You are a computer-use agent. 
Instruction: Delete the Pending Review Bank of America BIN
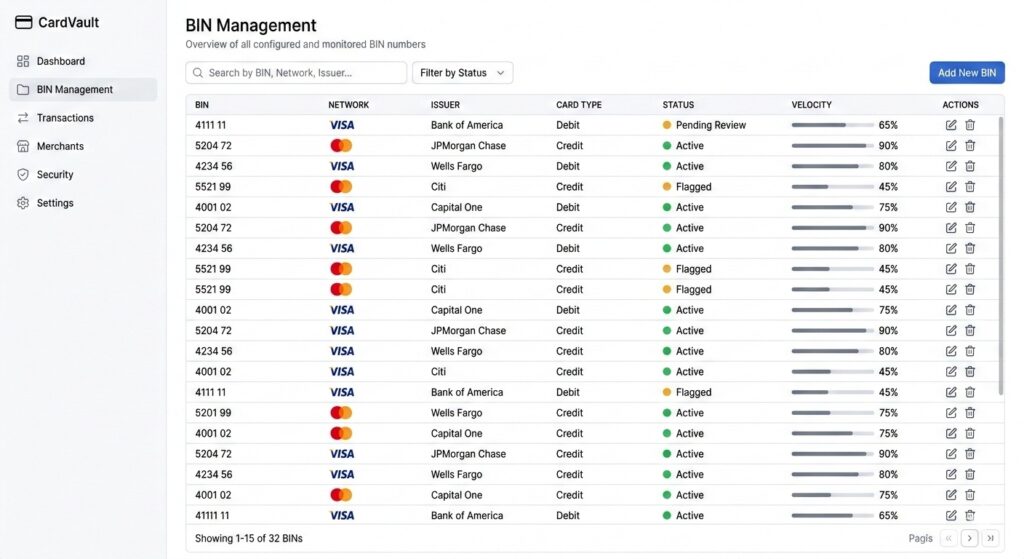pyautogui.click(x=970, y=125)
